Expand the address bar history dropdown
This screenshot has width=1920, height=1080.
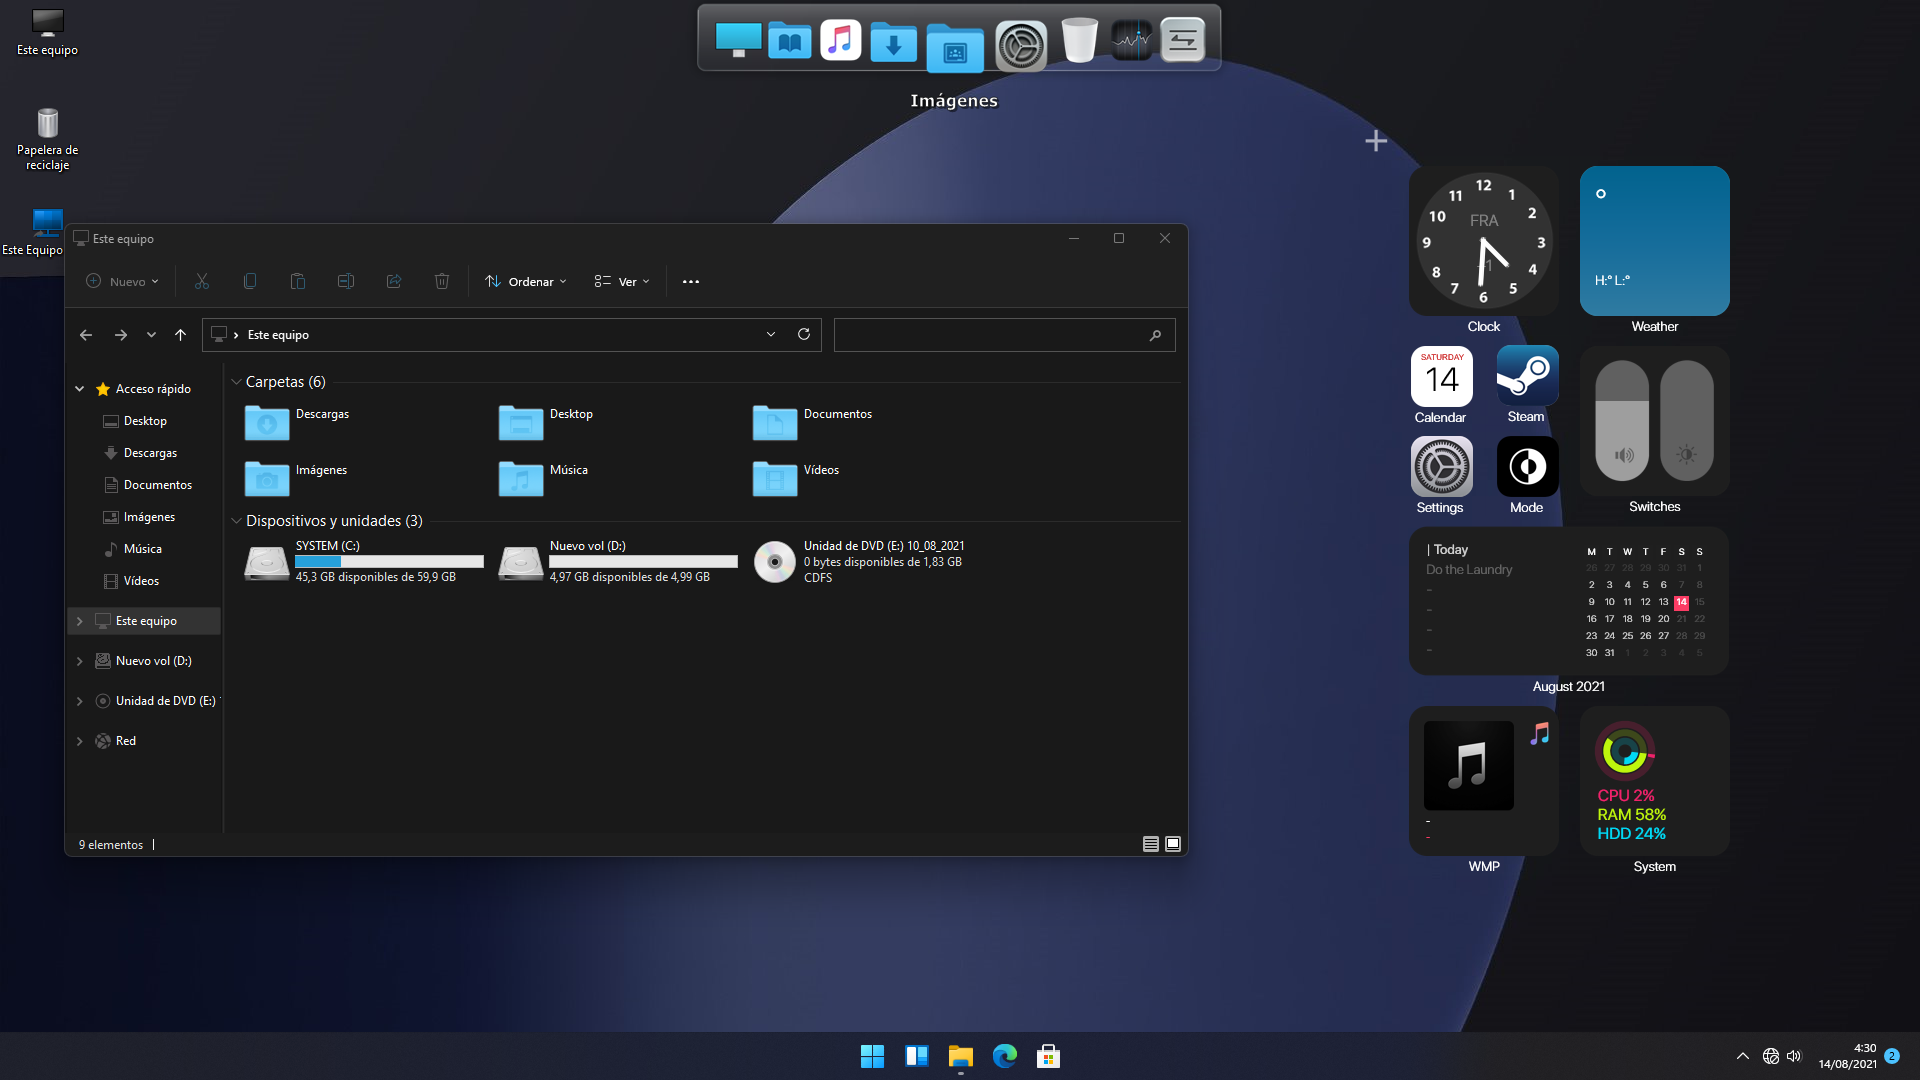coord(771,334)
